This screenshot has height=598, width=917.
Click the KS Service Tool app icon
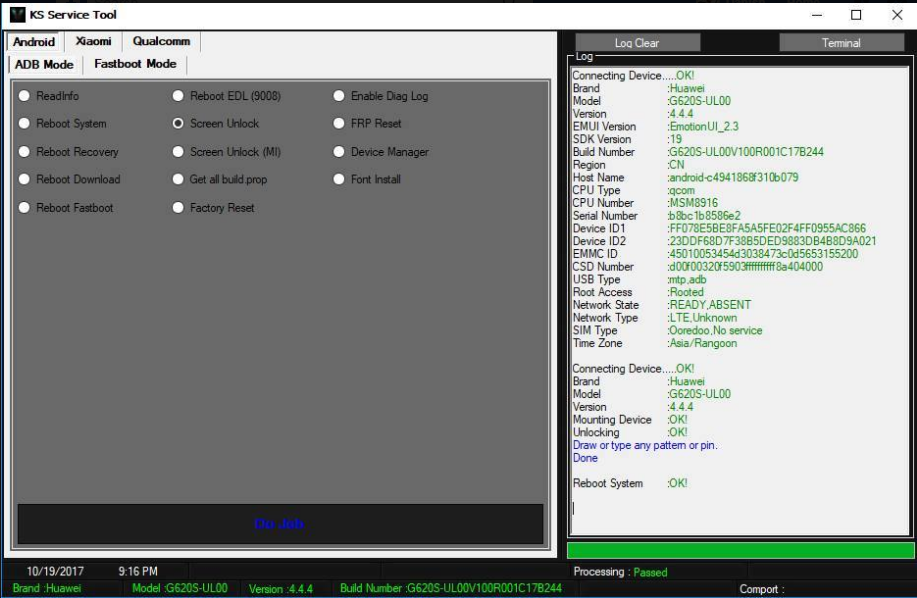click(18, 15)
